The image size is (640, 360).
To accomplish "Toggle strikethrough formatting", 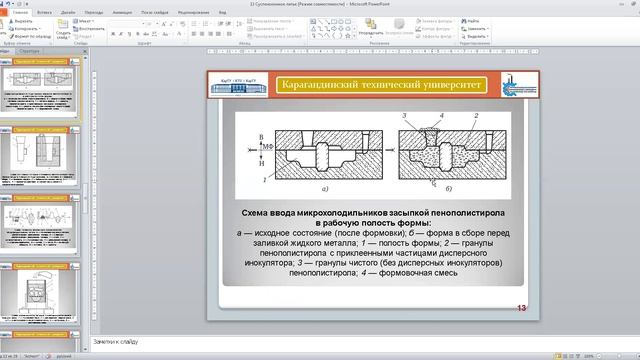I will [146, 34].
